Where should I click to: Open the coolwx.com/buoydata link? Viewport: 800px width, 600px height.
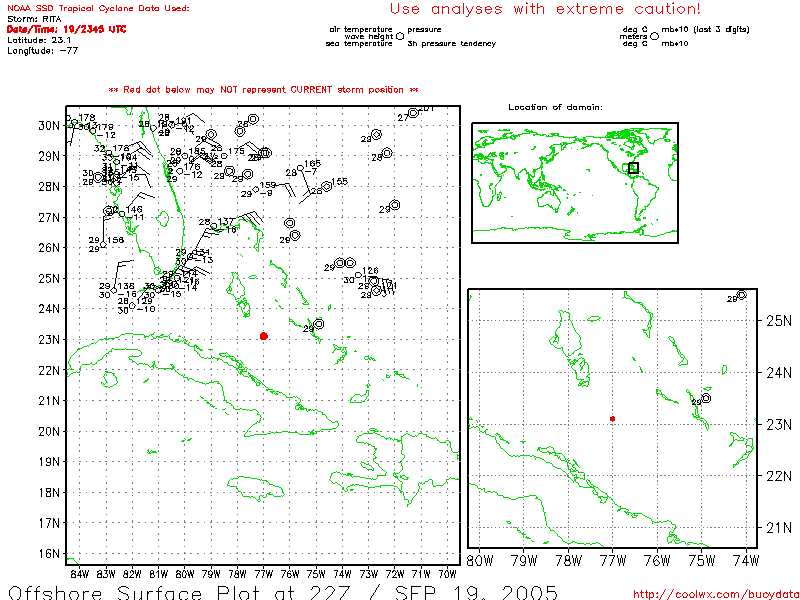point(715,593)
